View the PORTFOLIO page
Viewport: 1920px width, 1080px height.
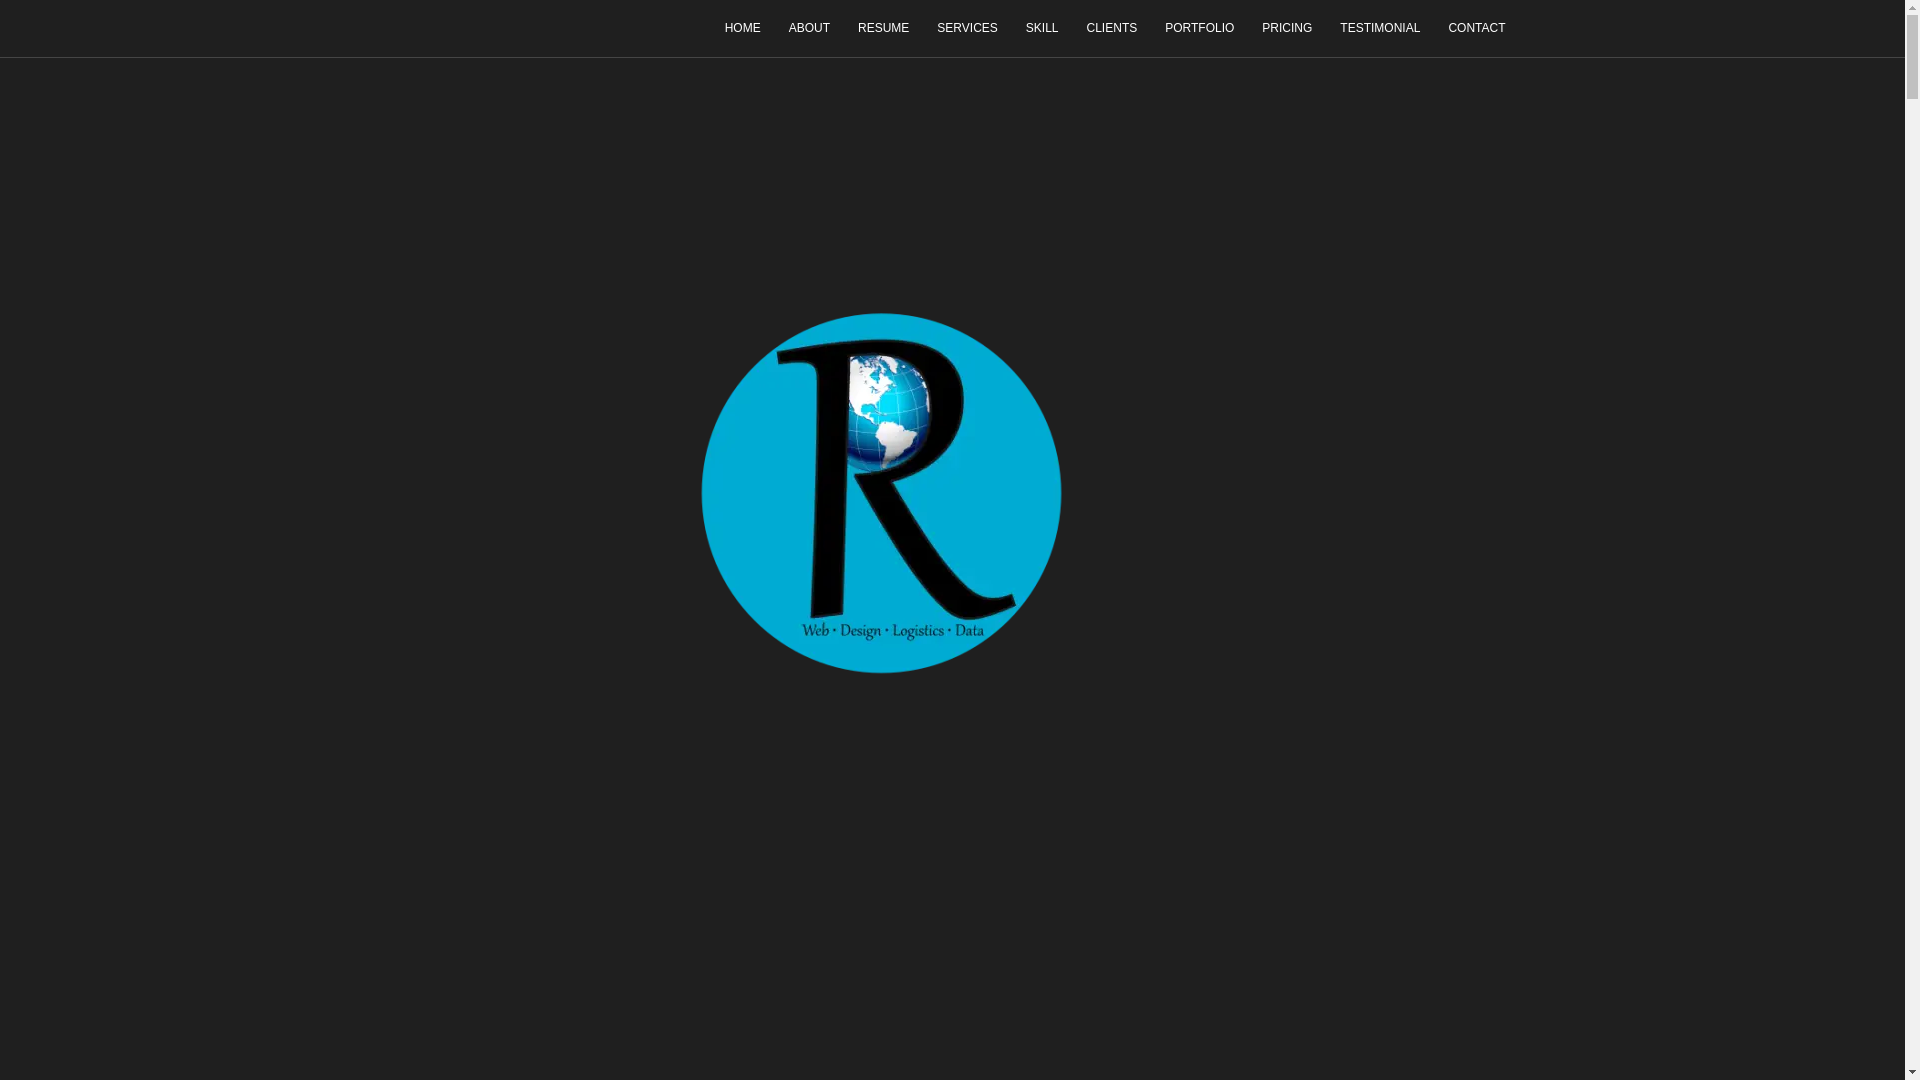coord(1199,28)
